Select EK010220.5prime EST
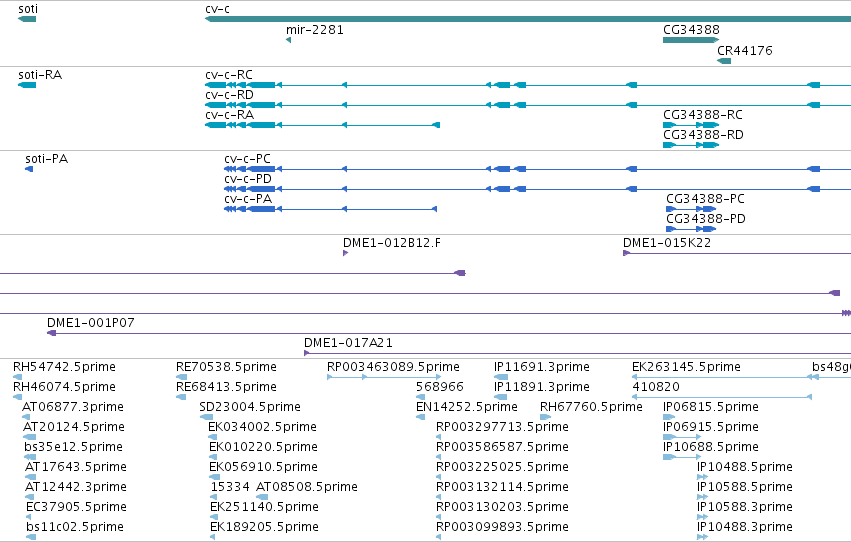 coord(213,457)
